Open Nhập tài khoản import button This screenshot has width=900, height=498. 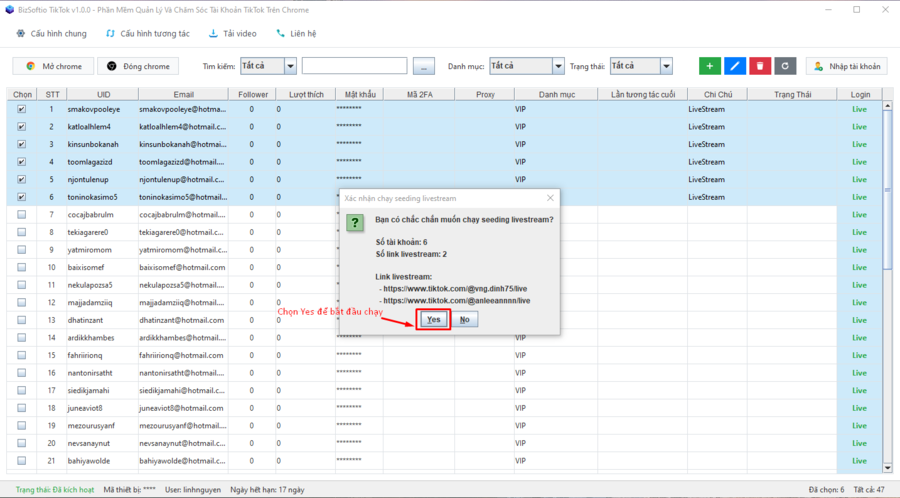point(846,66)
